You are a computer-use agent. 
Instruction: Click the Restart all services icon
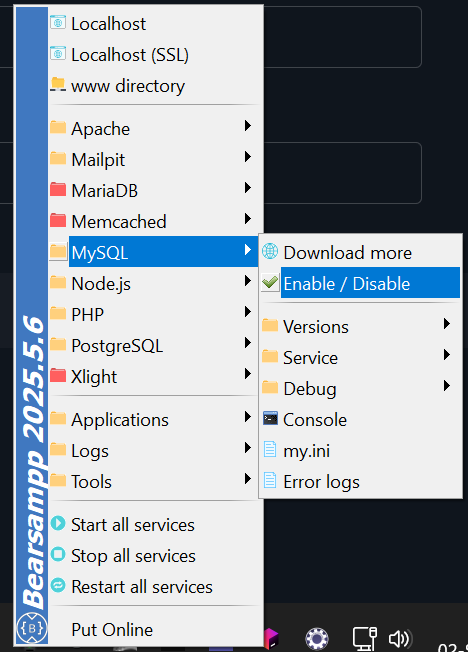coord(58,585)
